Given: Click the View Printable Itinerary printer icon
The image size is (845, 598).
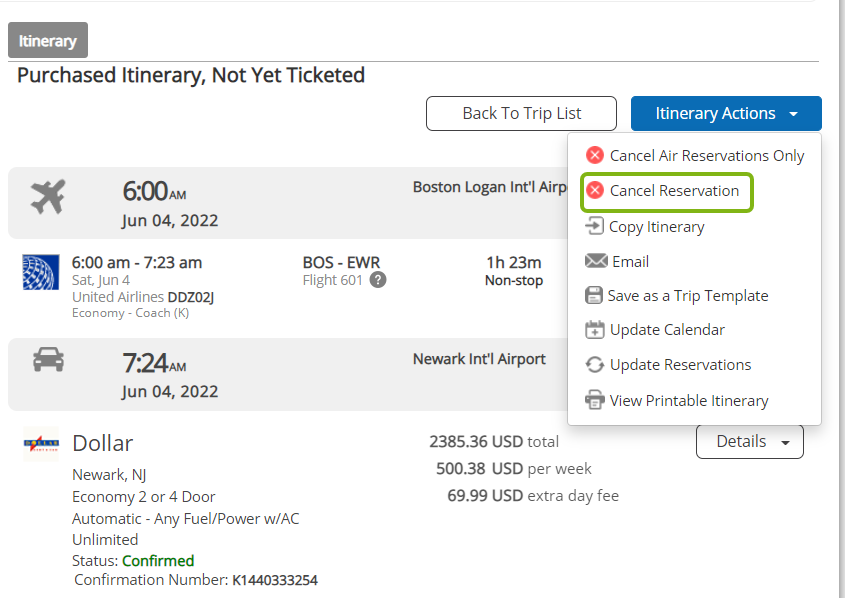Looking at the screenshot, I should pyautogui.click(x=594, y=400).
